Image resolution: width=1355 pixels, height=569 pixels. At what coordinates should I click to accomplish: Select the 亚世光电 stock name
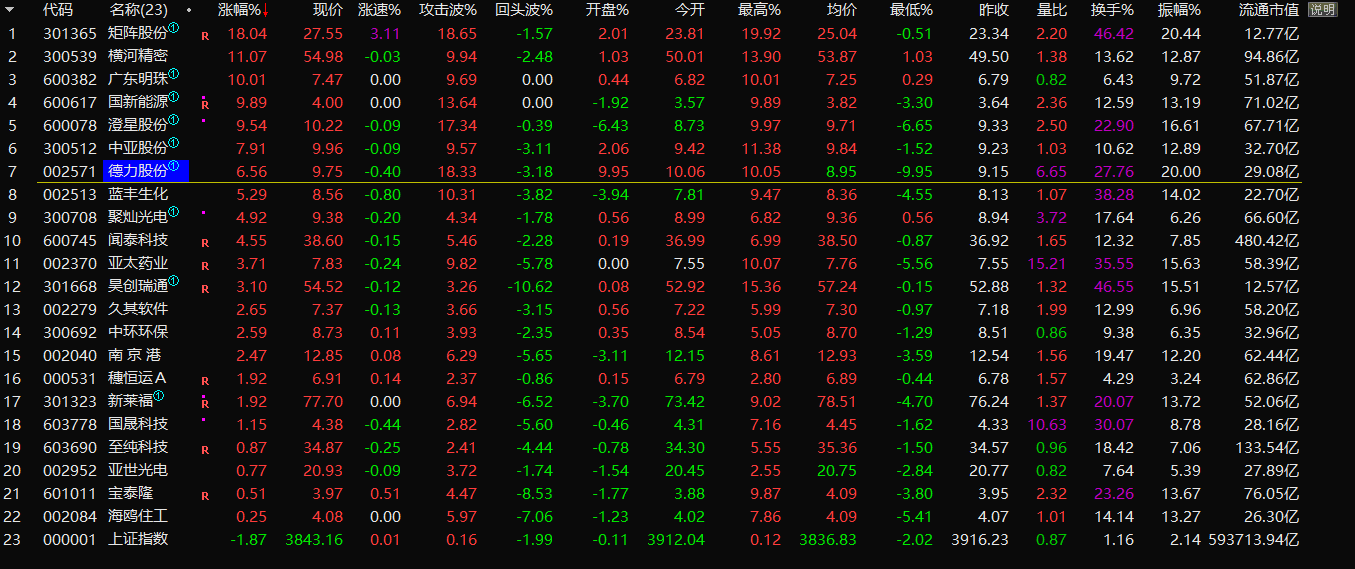click(138, 470)
